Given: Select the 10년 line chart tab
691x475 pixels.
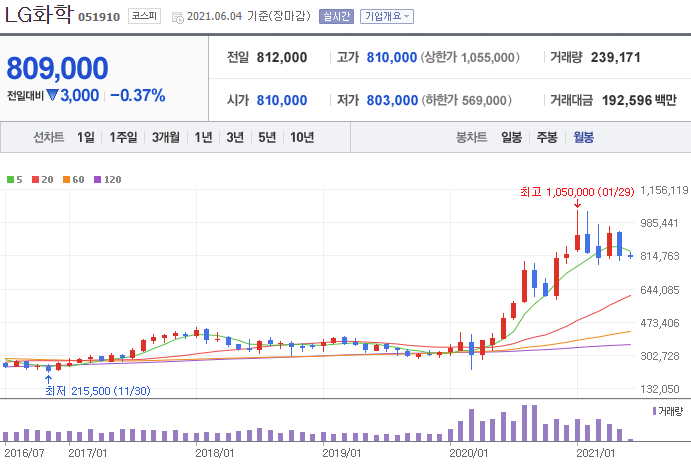Looking at the screenshot, I should (x=302, y=137).
